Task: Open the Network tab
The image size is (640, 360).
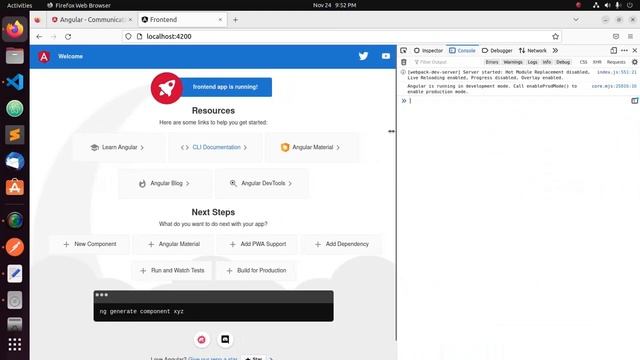Action: tap(532, 50)
